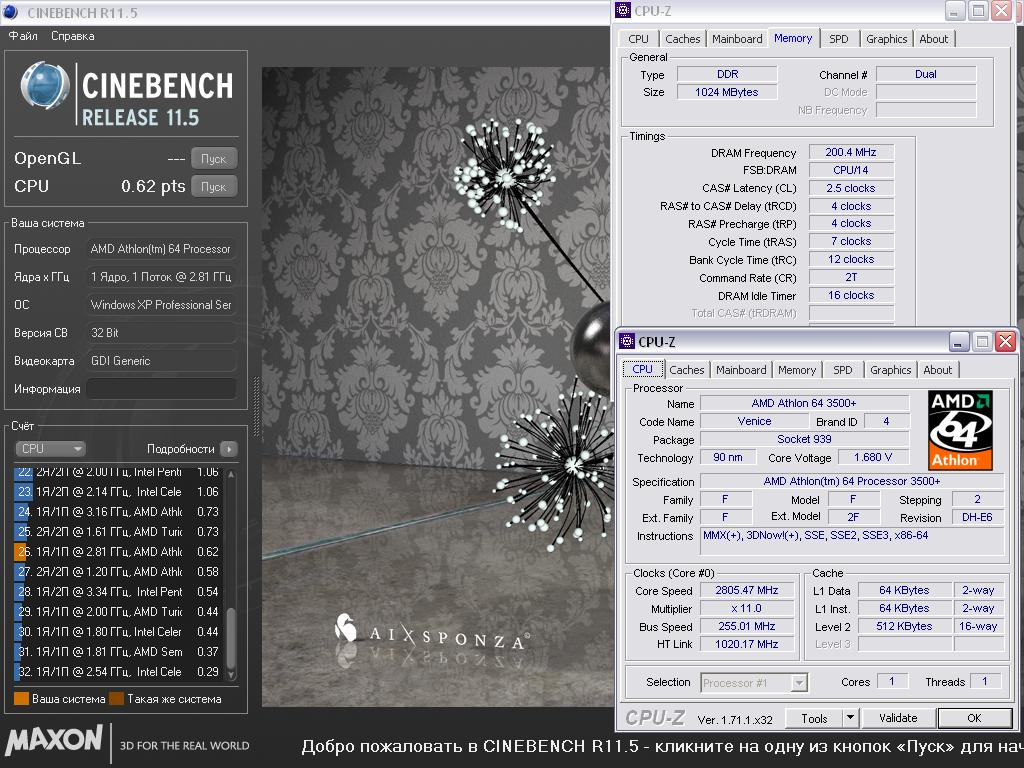Expand the Tools dropdown arrow
The height and width of the screenshot is (768, 1024).
850,718
